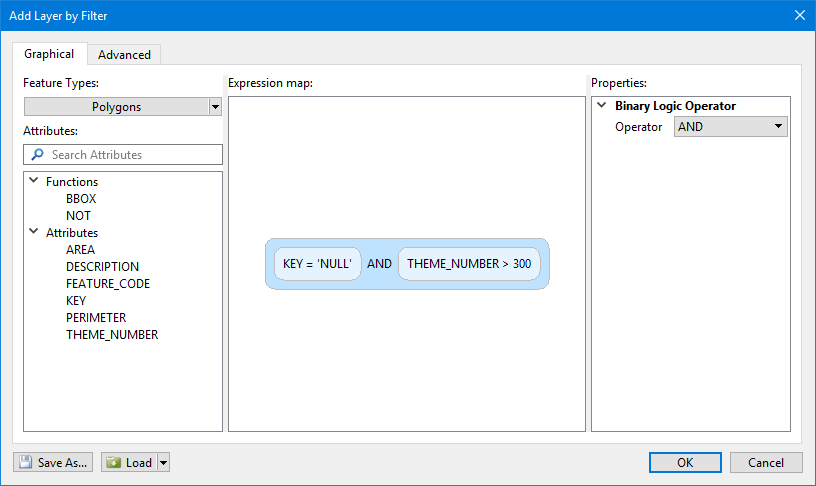This screenshot has height=486, width=816.
Task: Switch to the Advanced tab
Action: coord(124,55)
